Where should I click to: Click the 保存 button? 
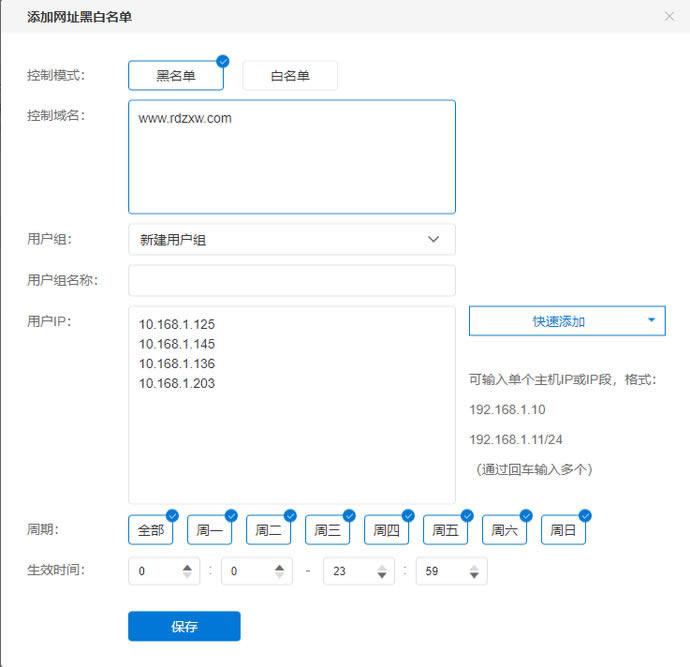tap(184, 626)
